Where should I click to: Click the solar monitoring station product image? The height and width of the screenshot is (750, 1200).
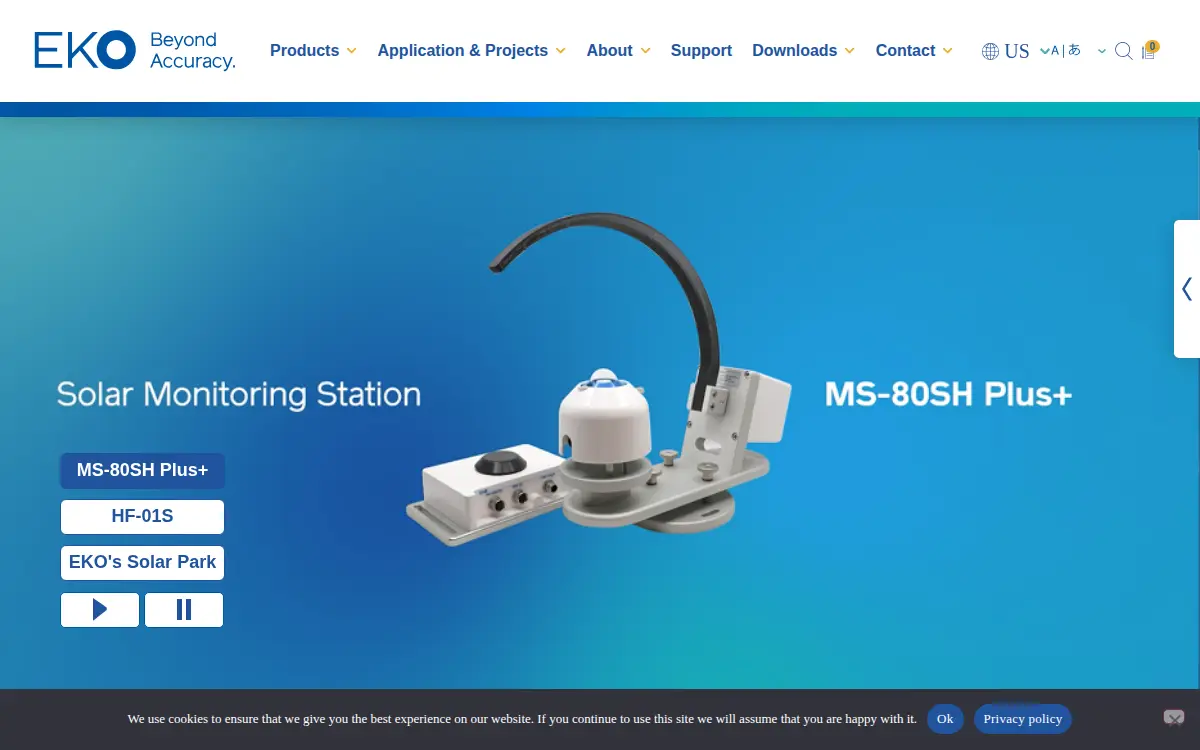pos(600,380)
